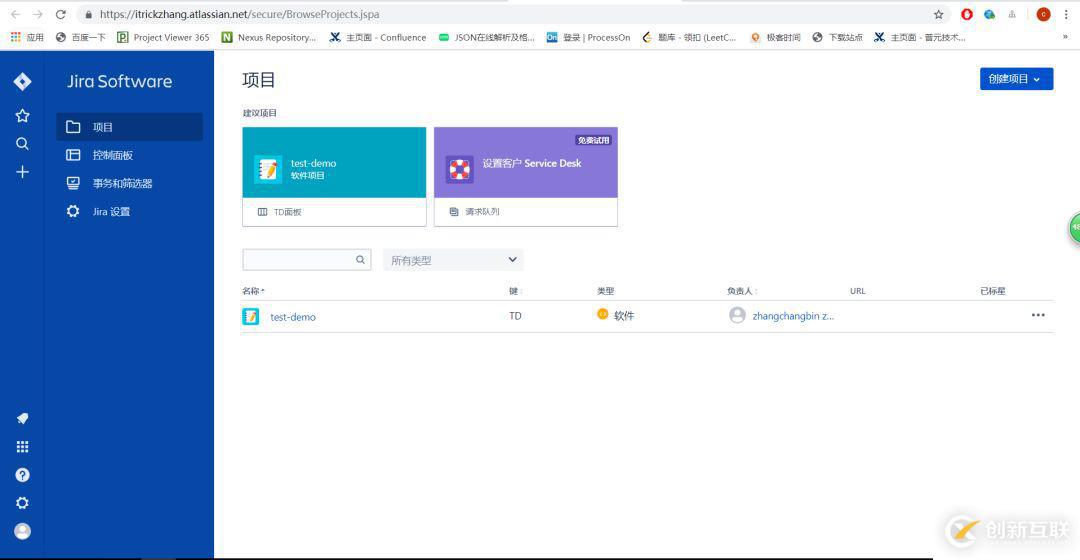Image resolution: width=1080 pixels, height=560 pixels.
Task: Open the help question mark icon
Action: [x=22, y=475]
